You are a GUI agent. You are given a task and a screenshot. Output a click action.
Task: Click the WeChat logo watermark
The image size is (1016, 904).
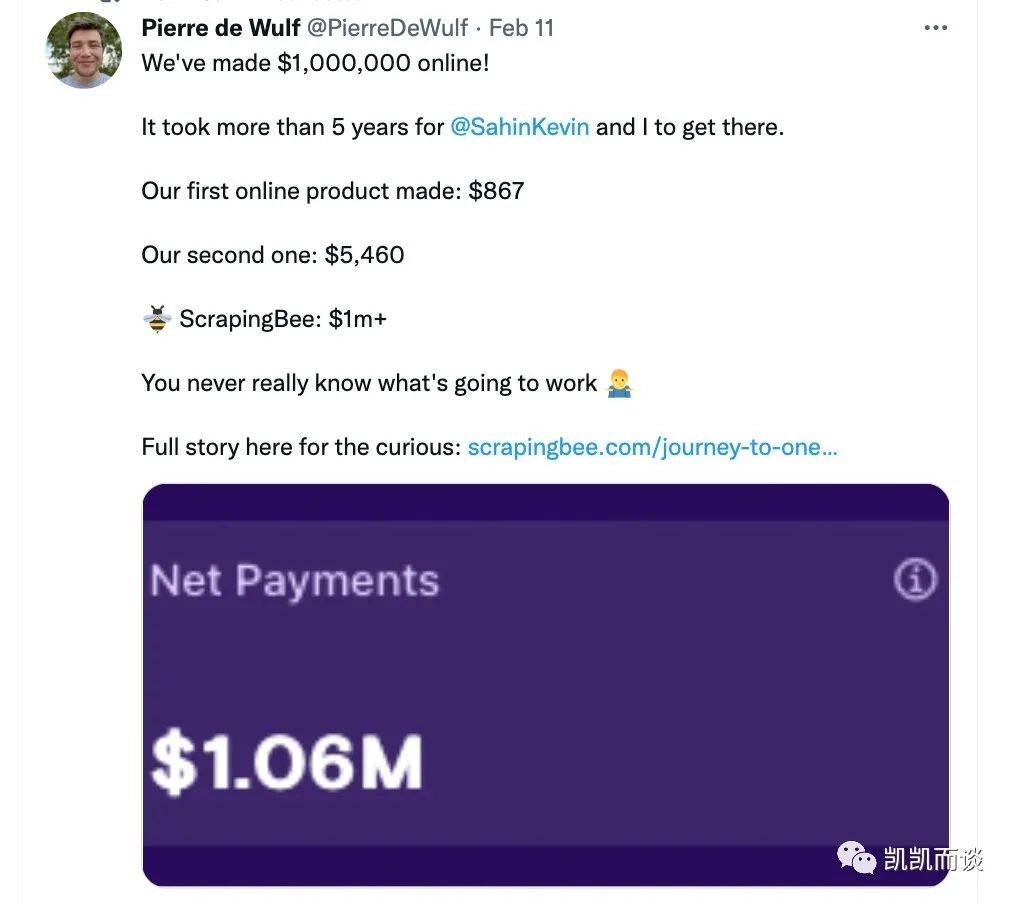[x=856, y=857]
